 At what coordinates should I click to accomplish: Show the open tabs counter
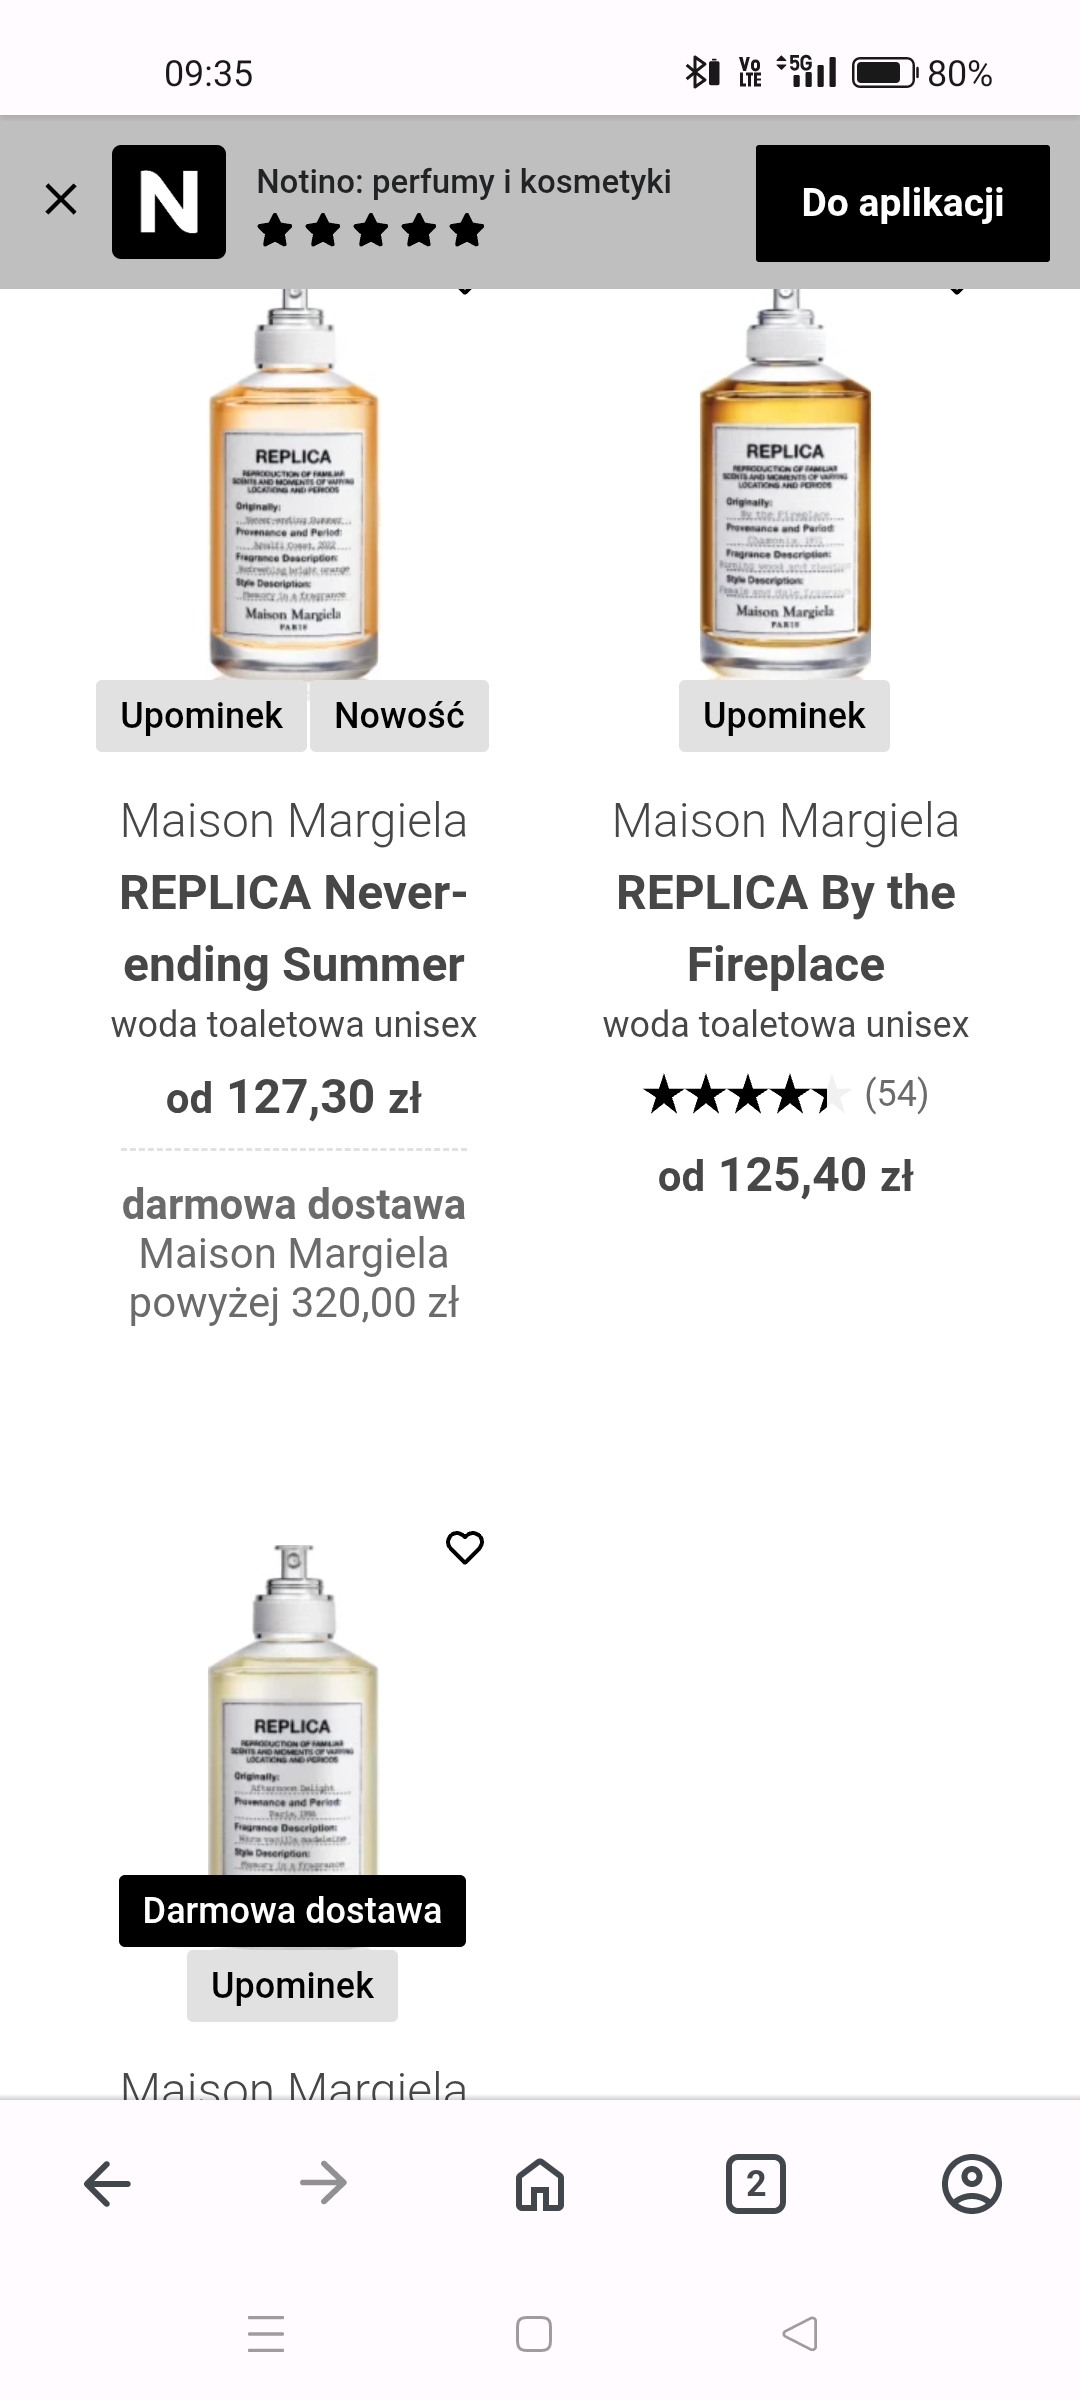[x=755, y=2183]
